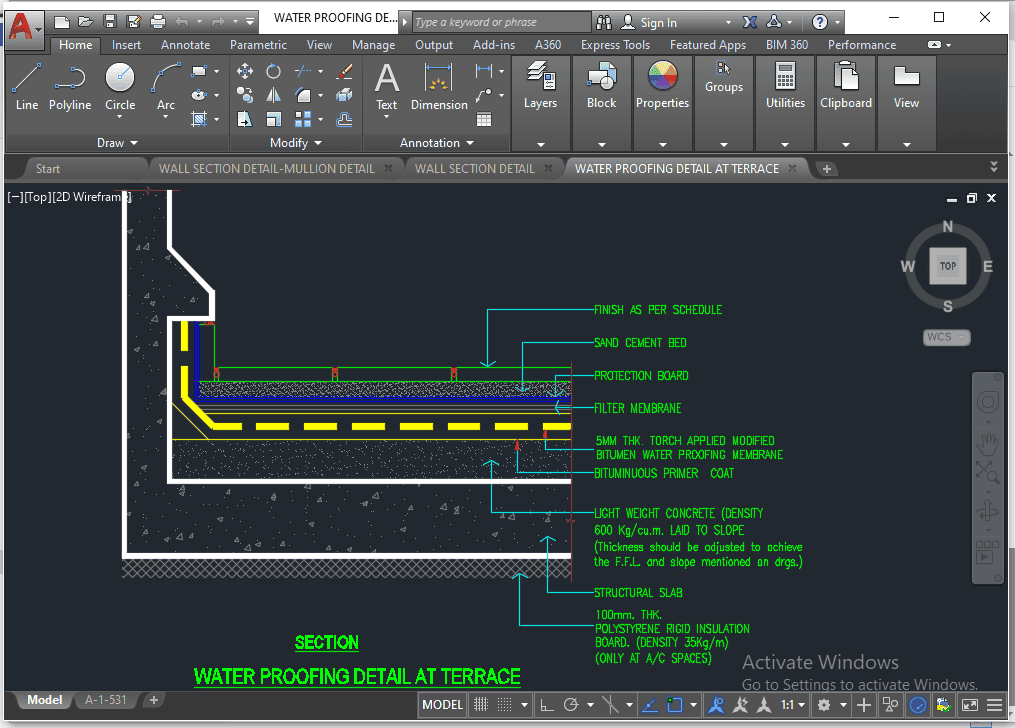
Task: Choose the Rotate tool icon
Action: pyautogui.click(x=273, y=71)
